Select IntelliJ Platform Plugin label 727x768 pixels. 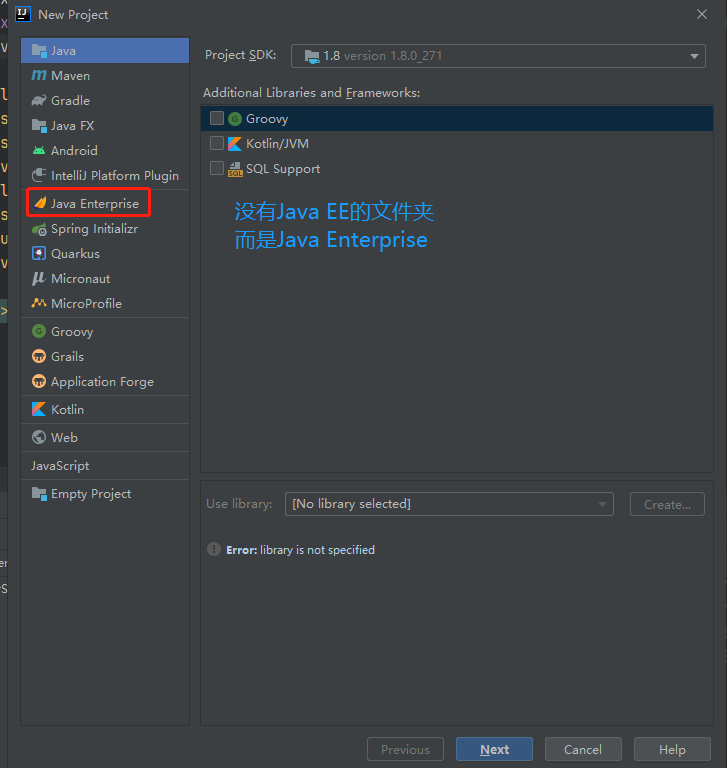click(115, 176)
